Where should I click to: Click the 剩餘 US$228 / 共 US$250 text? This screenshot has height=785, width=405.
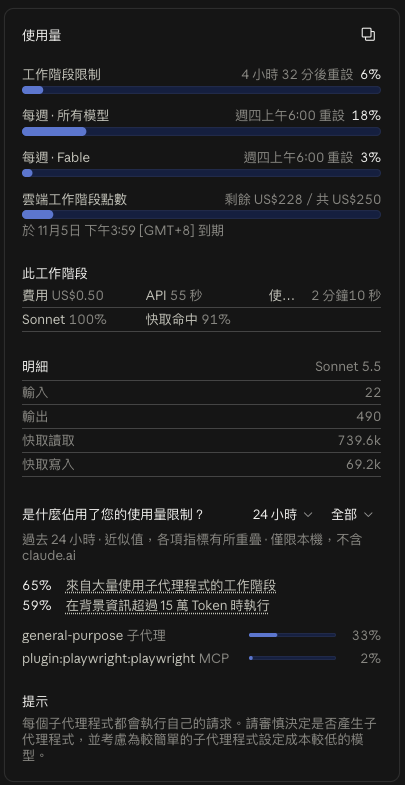click(x=302, y=200)
